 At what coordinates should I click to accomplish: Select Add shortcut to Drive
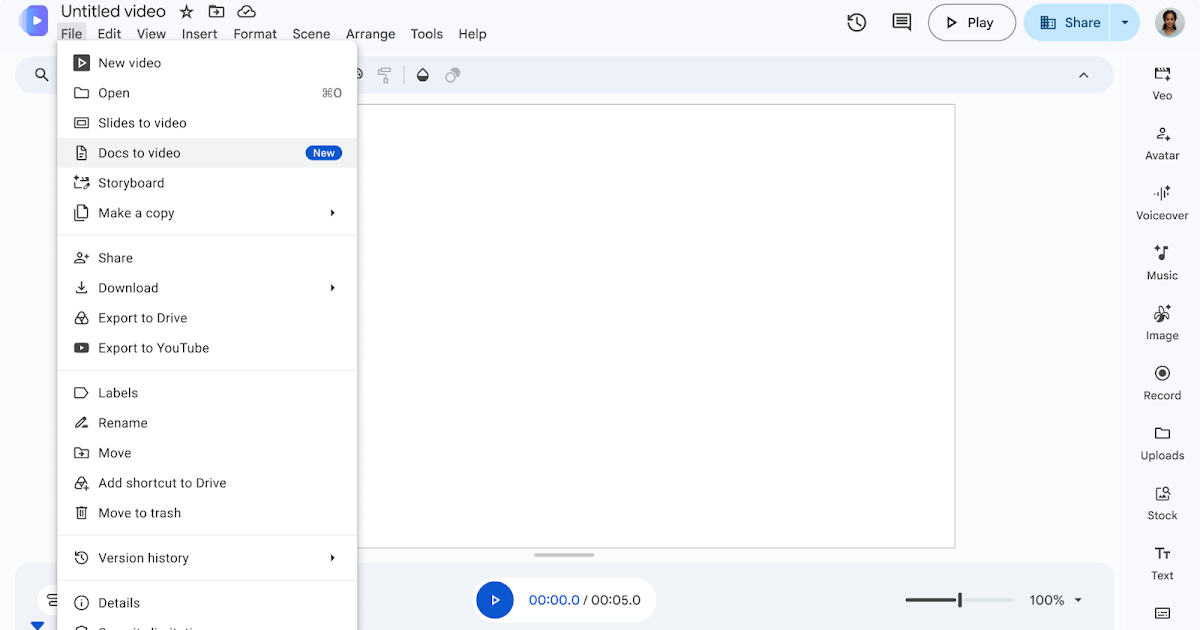(207, 483)
